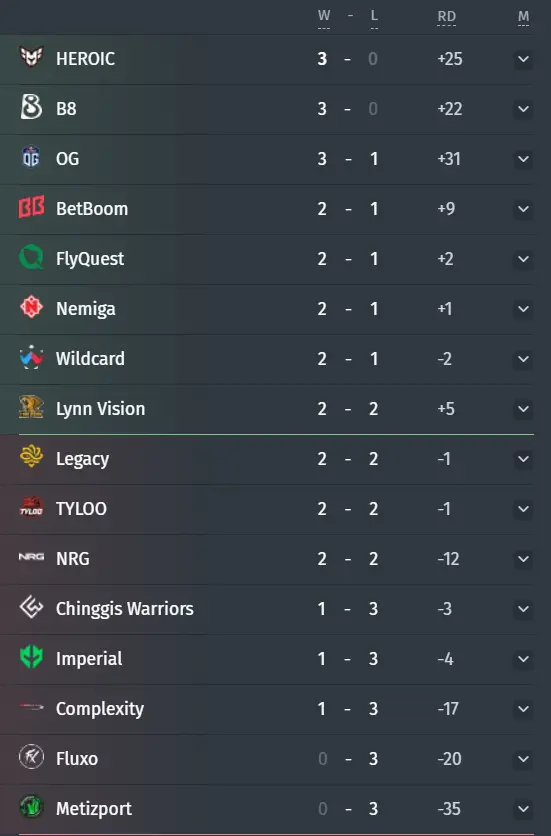551x836 pixels.
Task: Open the Chinggis Warriors team name
Action: tap(125, 609)
